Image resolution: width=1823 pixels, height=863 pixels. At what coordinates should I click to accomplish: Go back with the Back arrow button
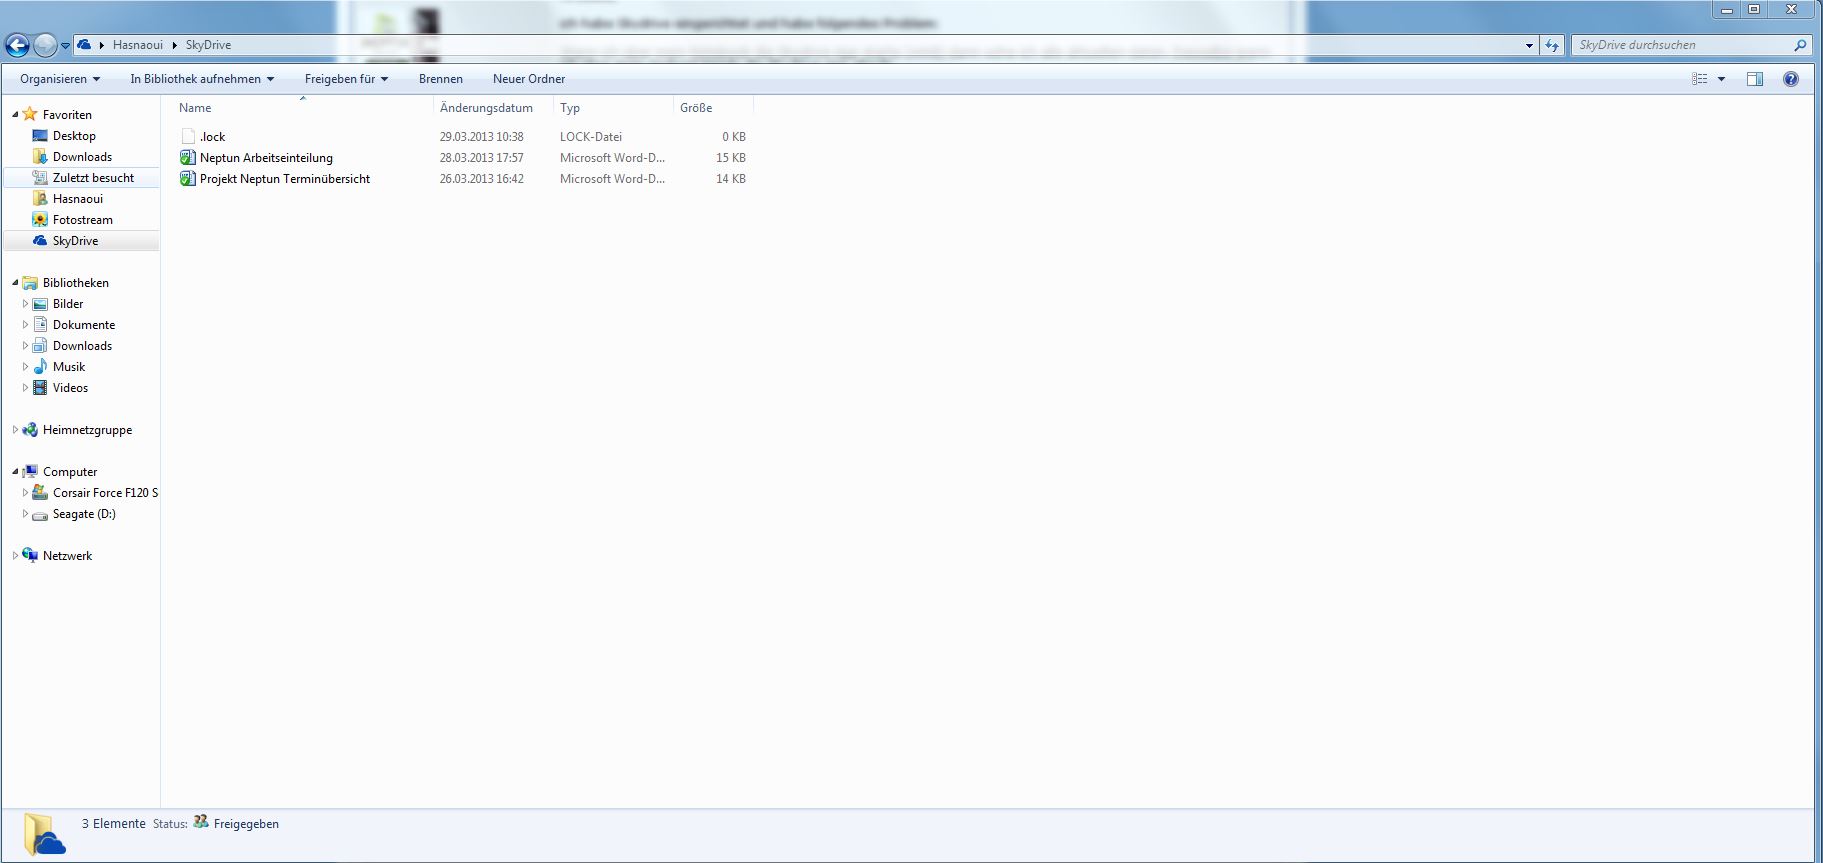coord(17,45)
